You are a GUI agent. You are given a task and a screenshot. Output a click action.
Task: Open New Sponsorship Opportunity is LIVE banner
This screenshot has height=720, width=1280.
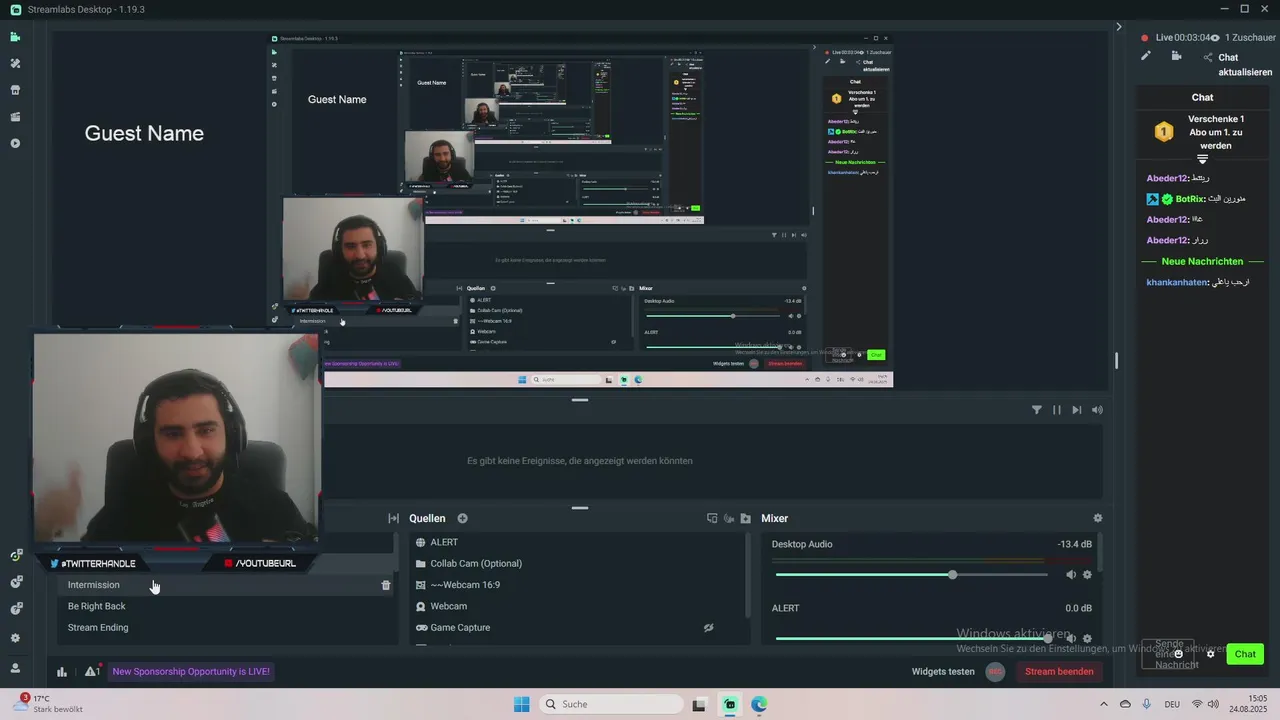[x=191, y=672]
